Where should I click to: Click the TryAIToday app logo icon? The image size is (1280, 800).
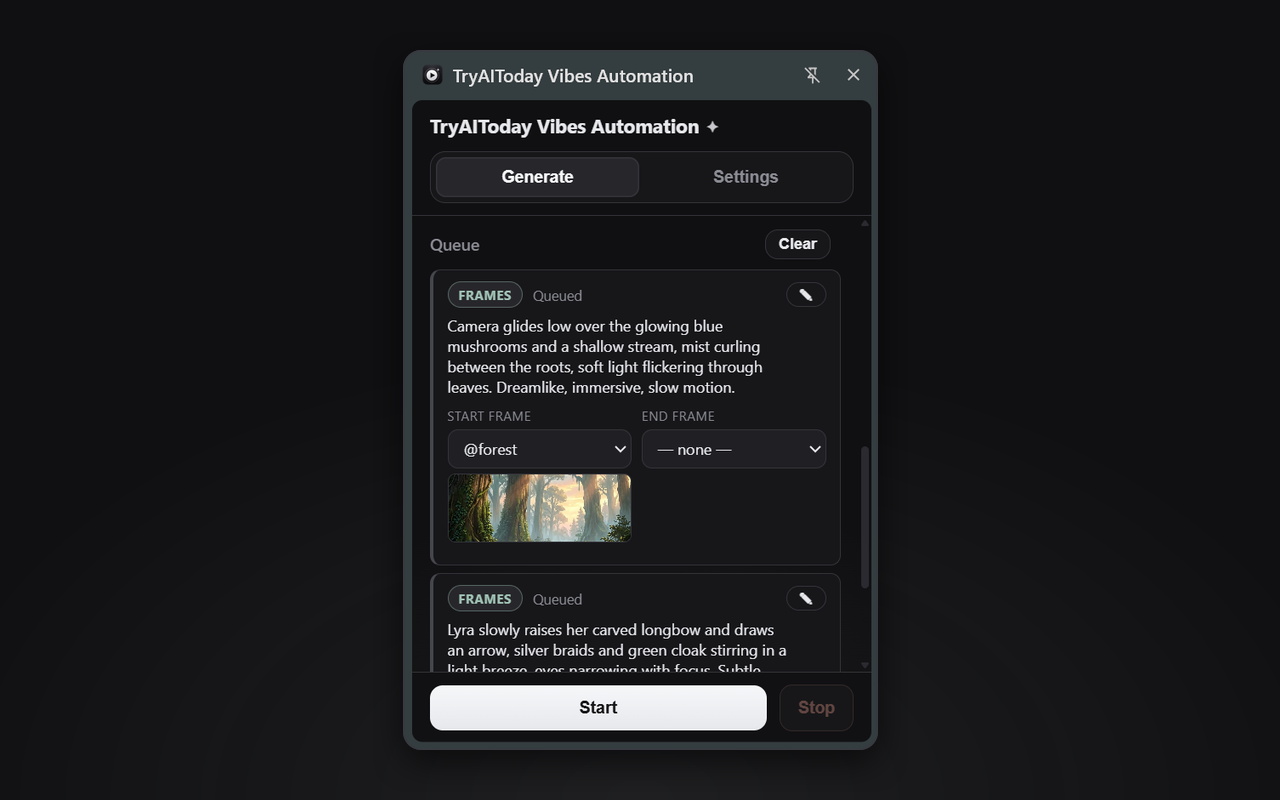[x=432, y=75]
